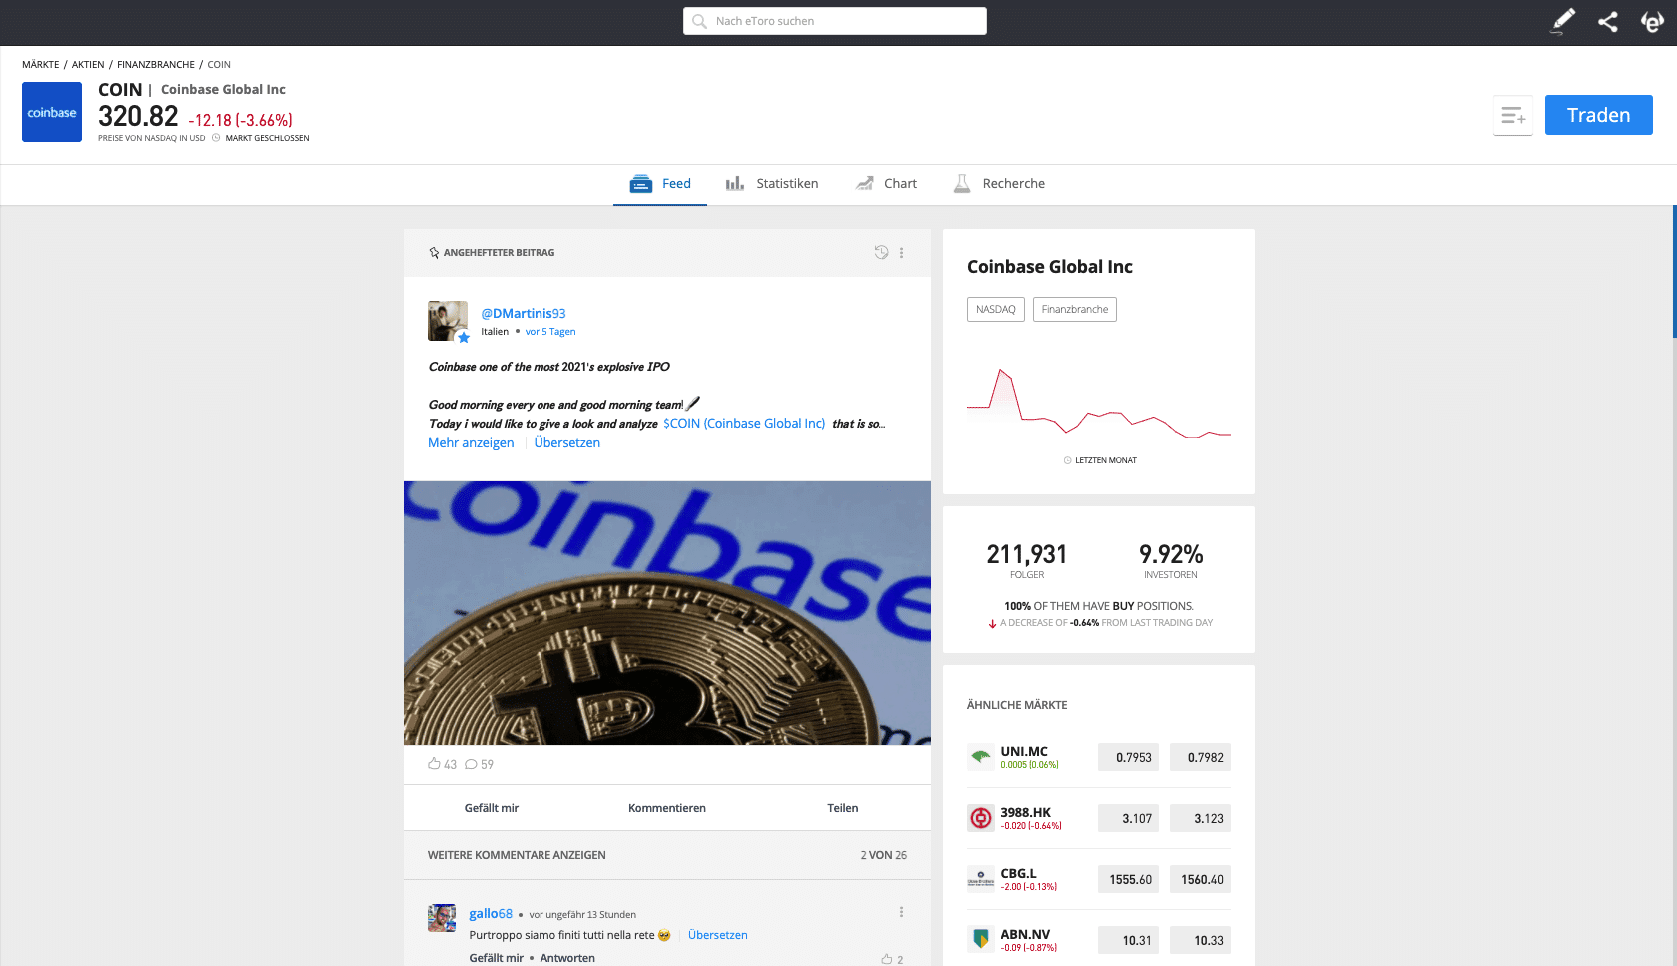Switch to the Chart tab
The image size is (1677, 966).
pos(886,184)
